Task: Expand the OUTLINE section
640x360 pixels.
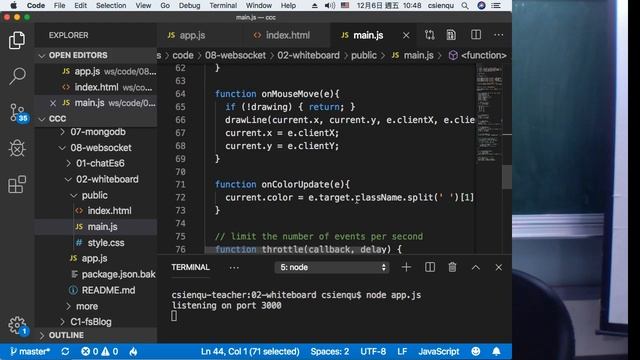Action: pyautogui.click(x=96, y=335)
